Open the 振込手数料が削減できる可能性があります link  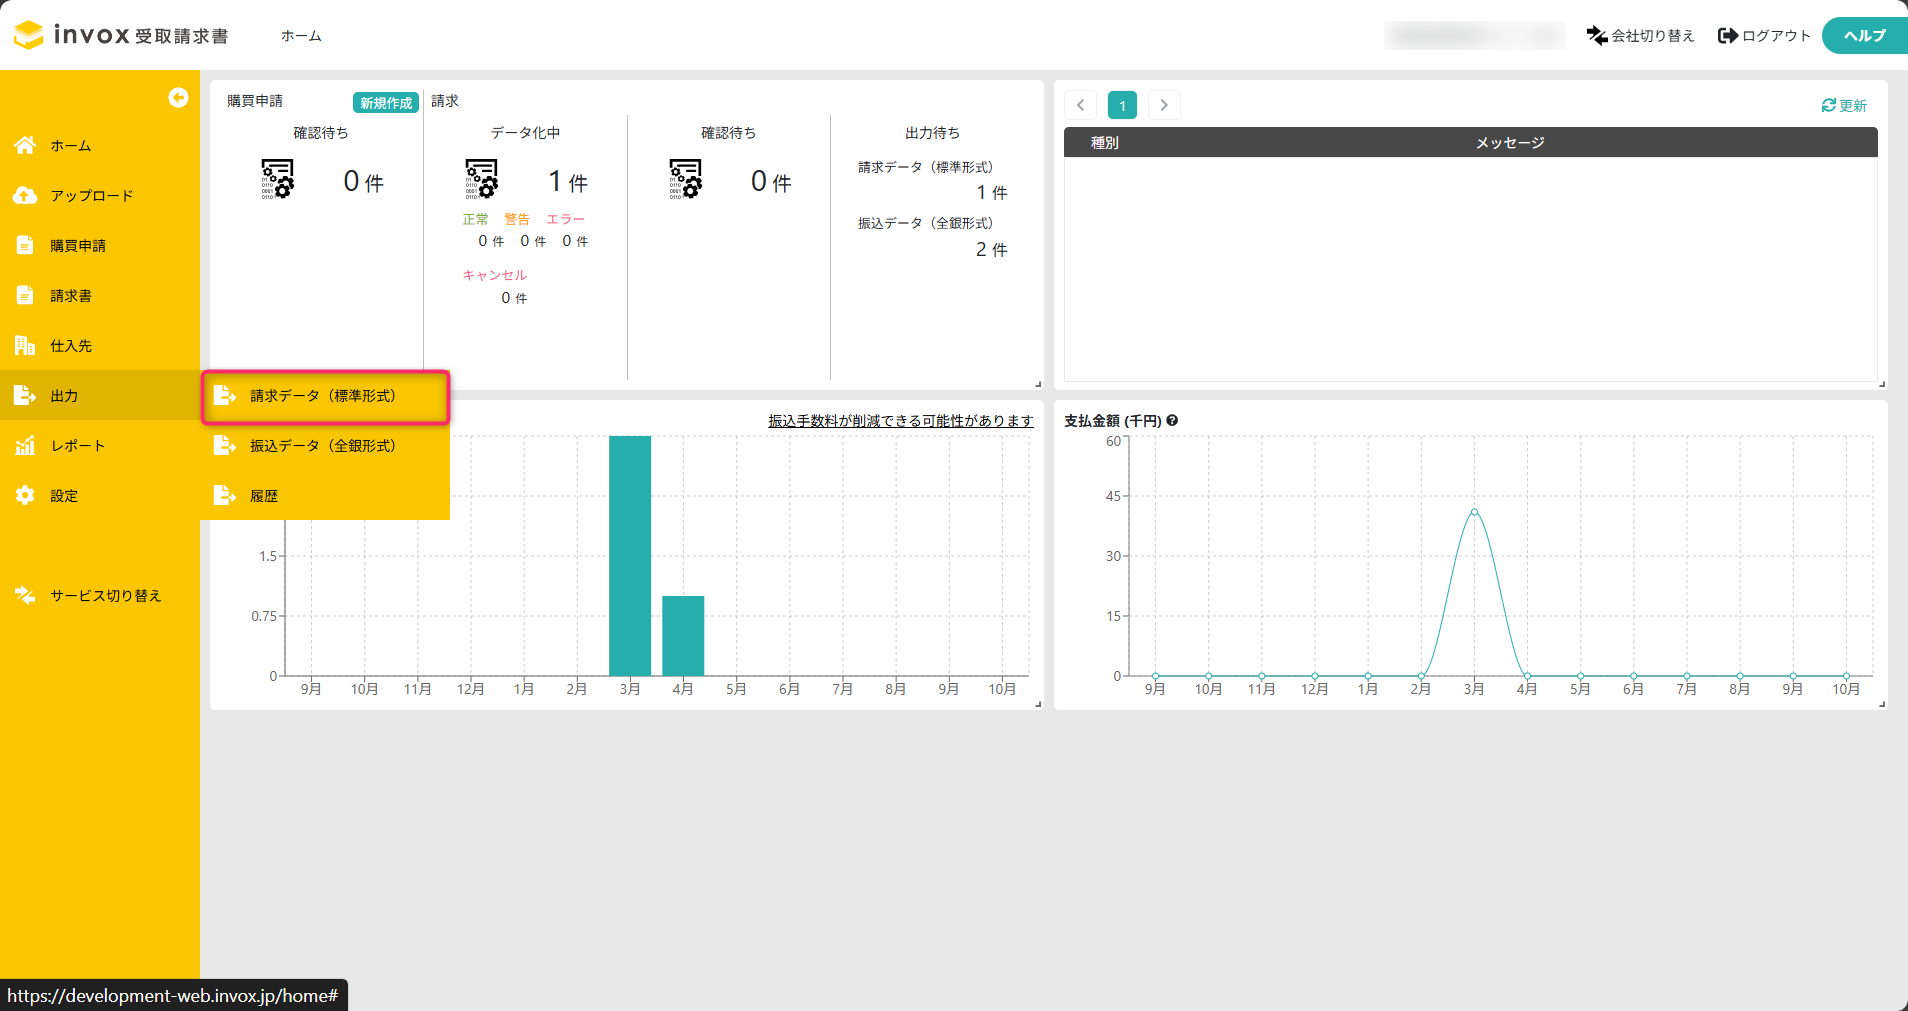pyautogui.click(x=900, y=421)
